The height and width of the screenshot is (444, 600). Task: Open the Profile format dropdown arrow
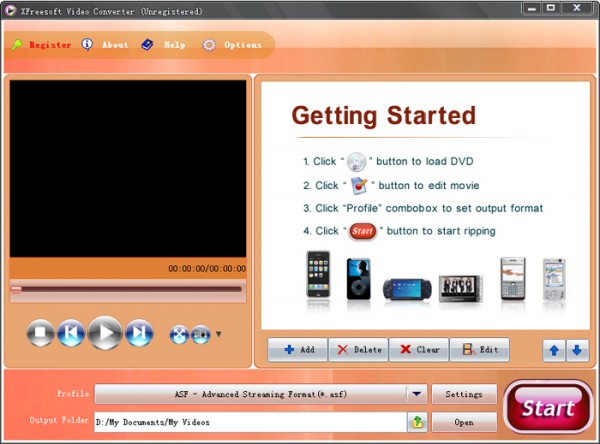click(417, 394)
